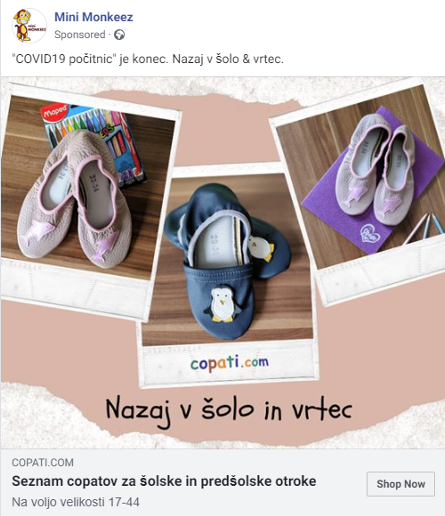Image resolution: width=445 pixels, height=516 pixels.
Task: Click the colorful copati.com logo
Action: coord(229,363)
